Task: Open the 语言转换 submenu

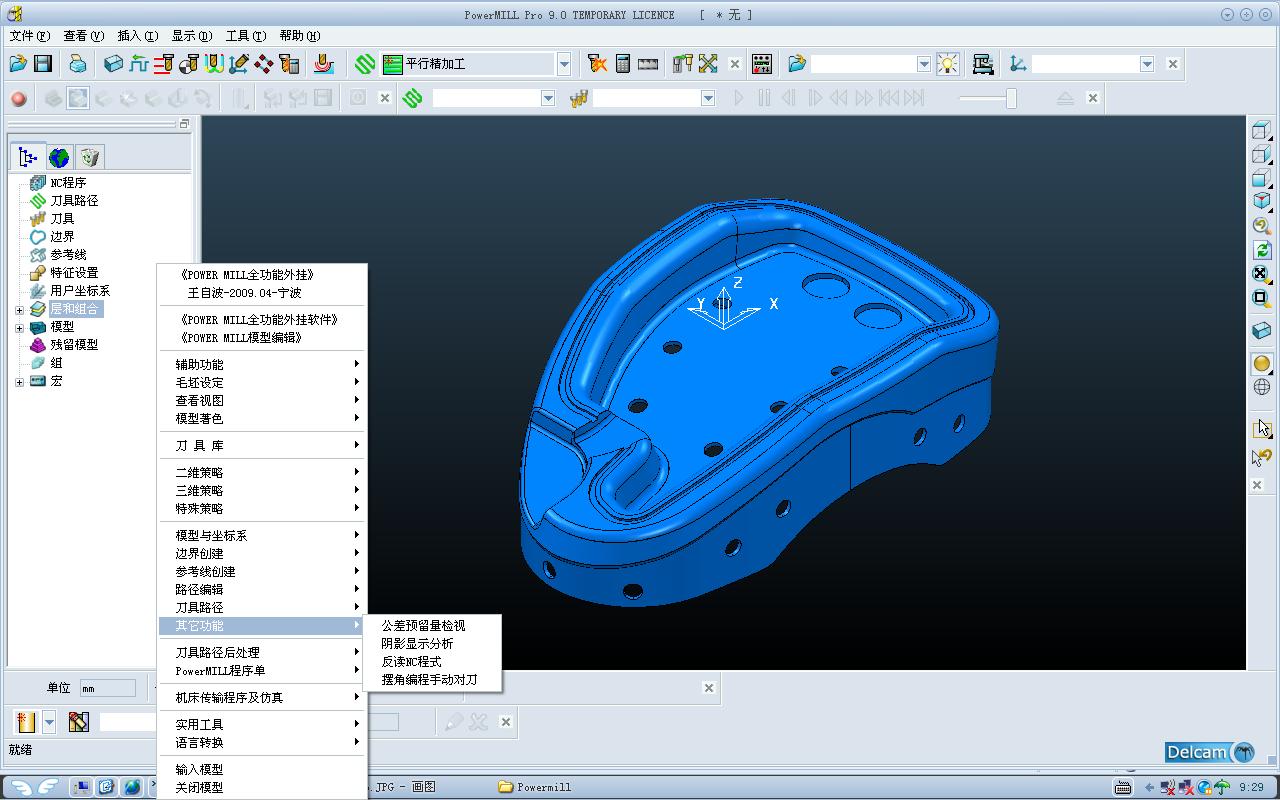Action: pos(264,742)
